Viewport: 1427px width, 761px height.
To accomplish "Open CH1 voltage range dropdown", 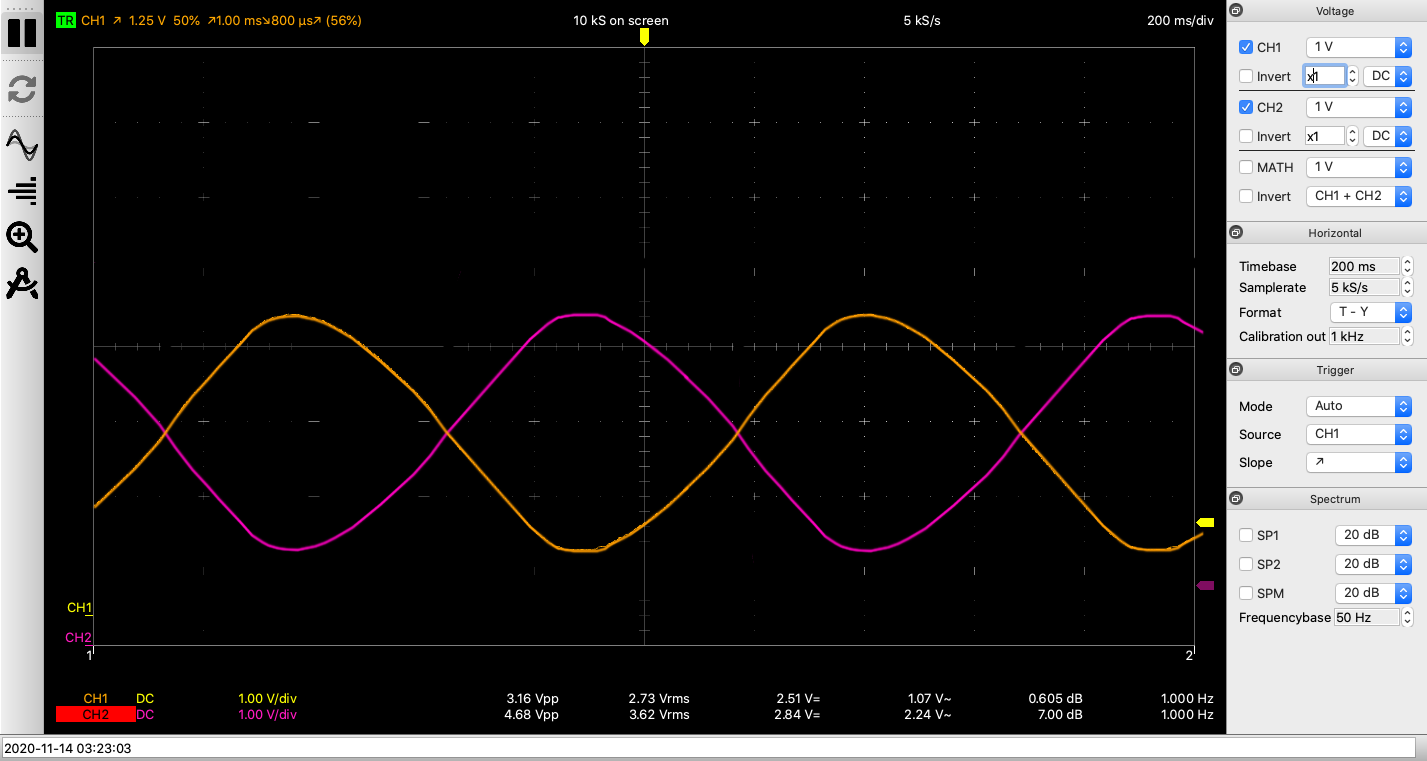I will pos(1359,47).
